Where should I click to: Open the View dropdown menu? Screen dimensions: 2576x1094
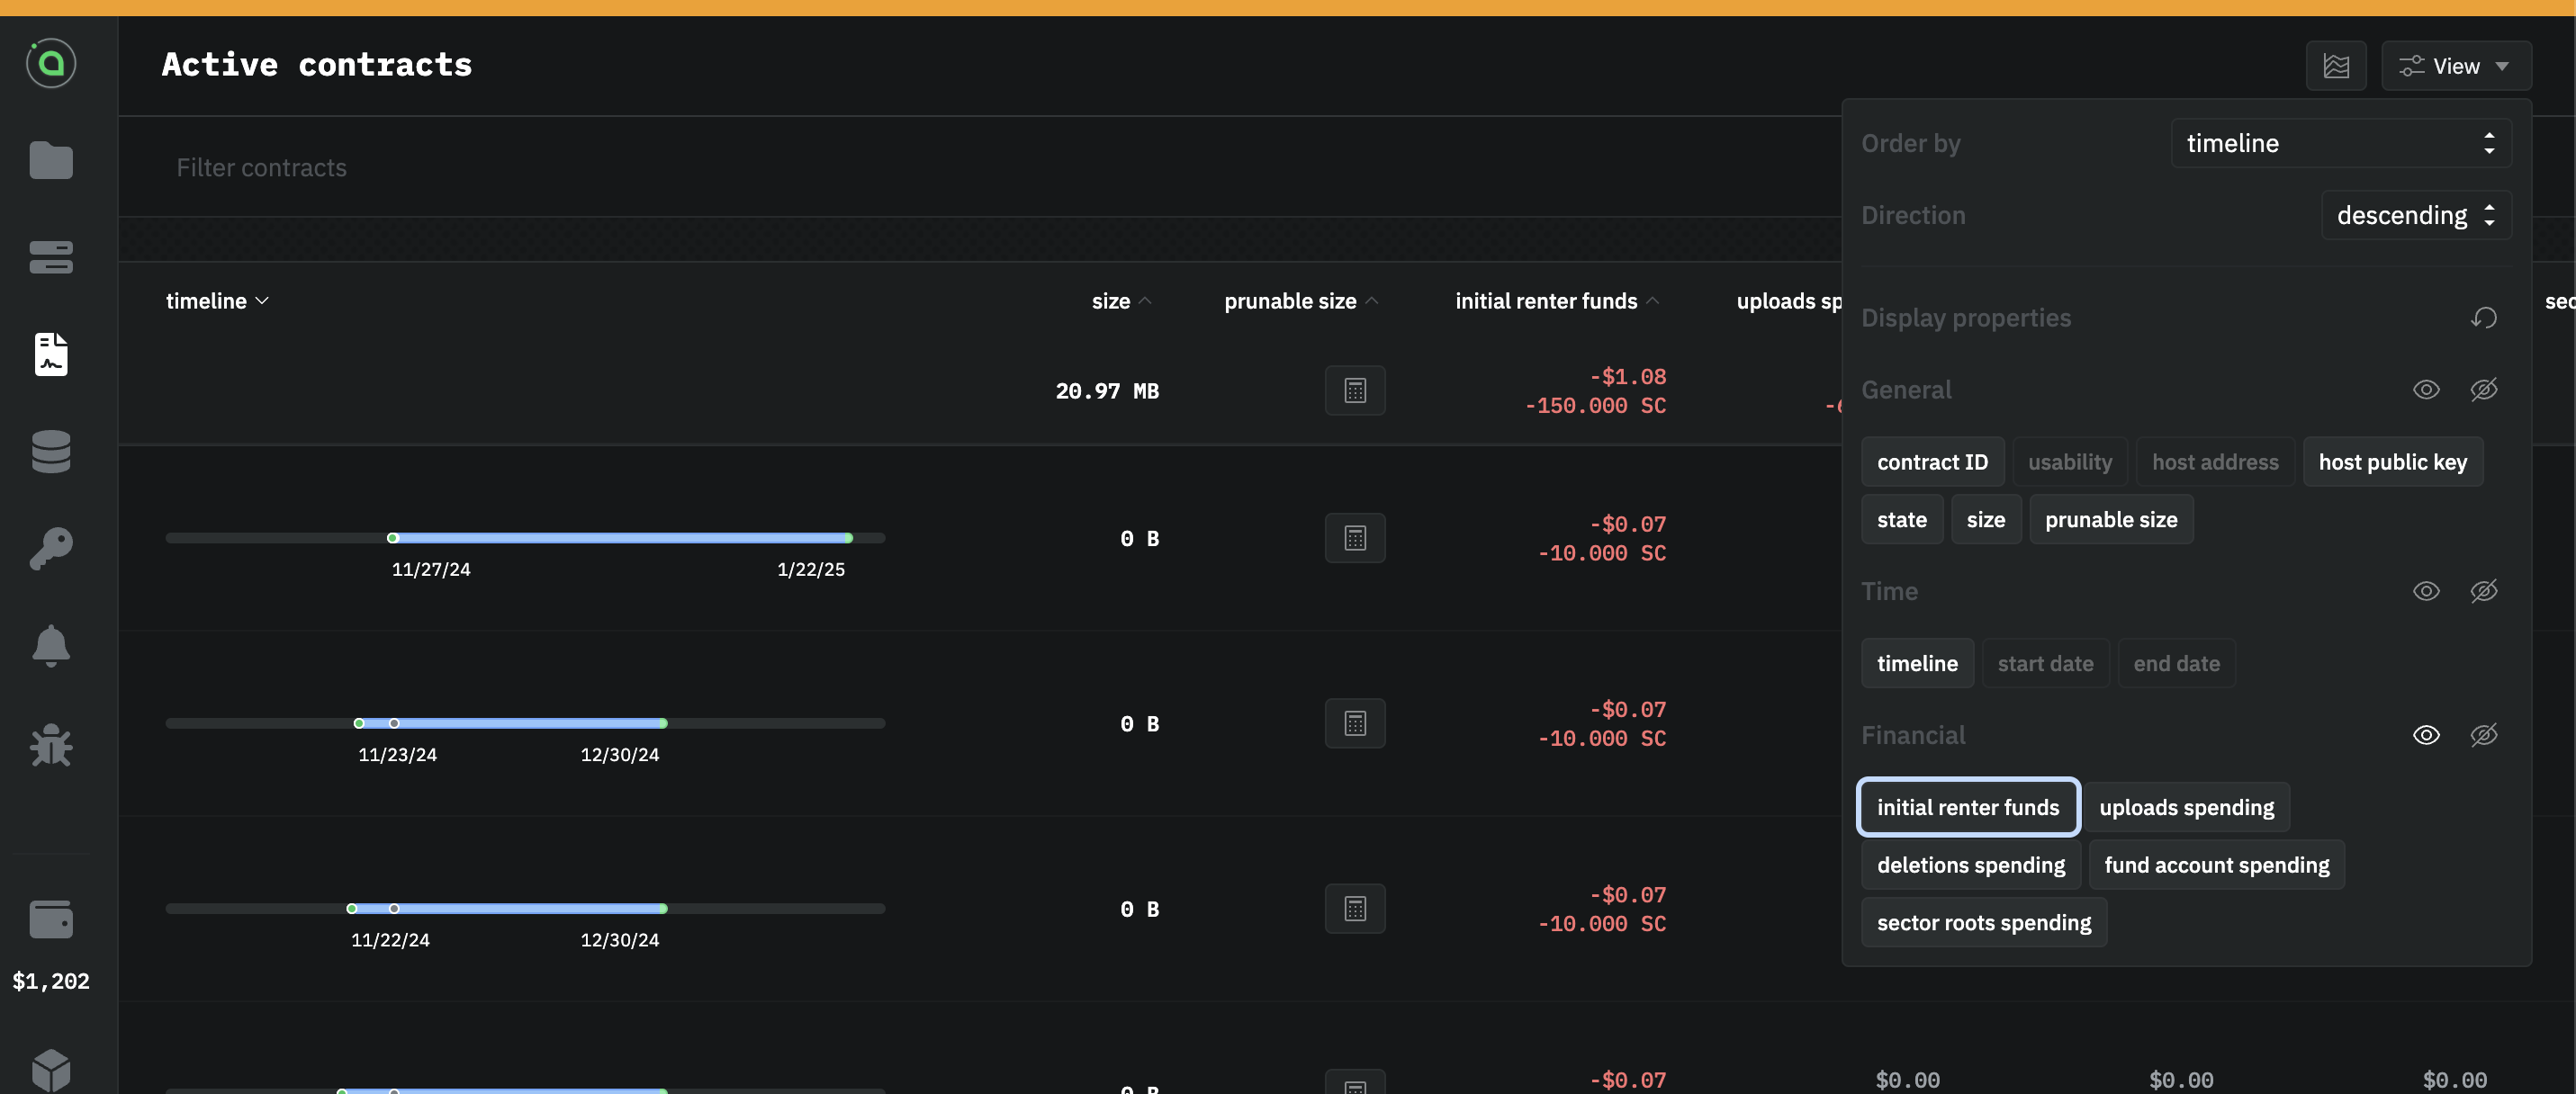point(2456,66)
